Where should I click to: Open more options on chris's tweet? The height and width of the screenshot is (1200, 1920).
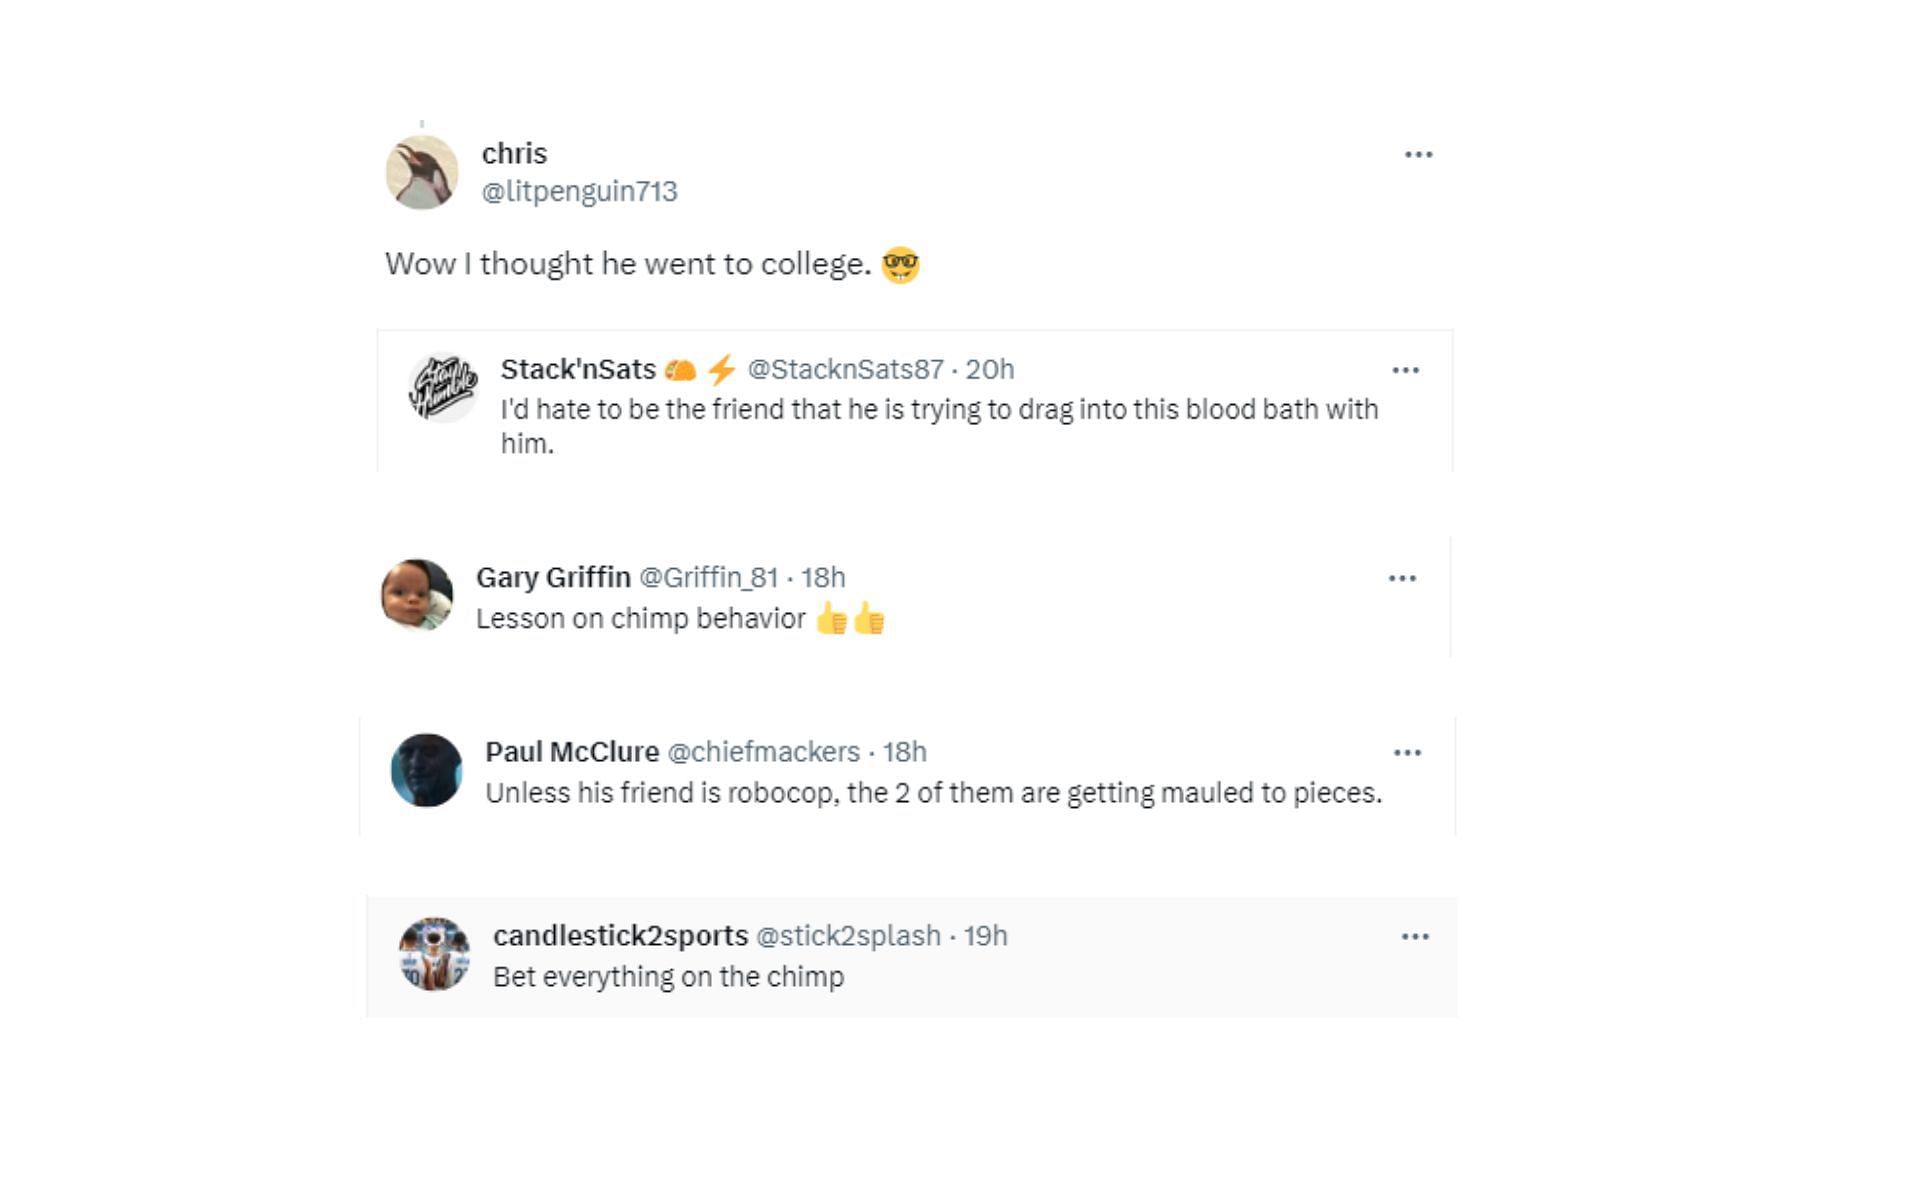click(1418, 155)
